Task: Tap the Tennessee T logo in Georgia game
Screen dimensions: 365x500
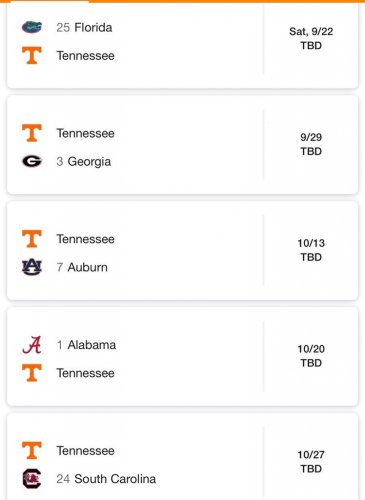Action: [32, 133]
